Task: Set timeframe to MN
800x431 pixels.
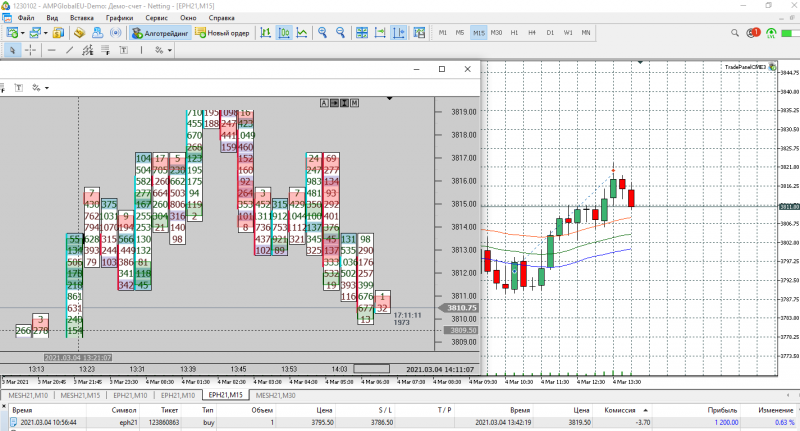Action: (x=586, y=33)
